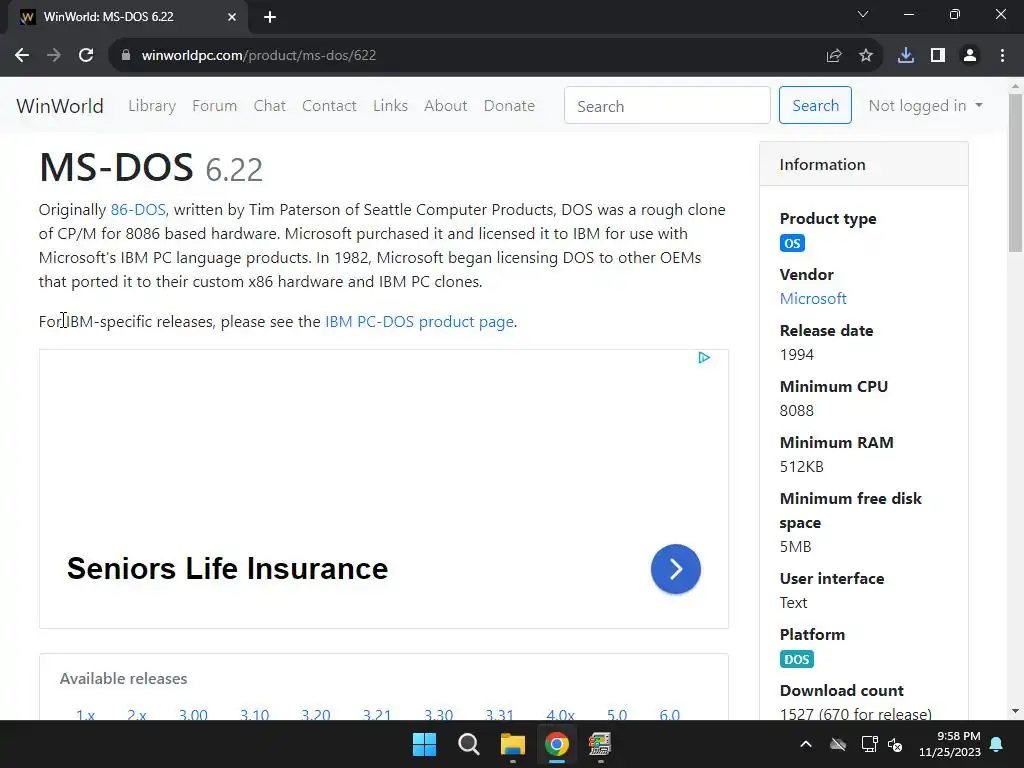Click the blue arrow on the ad

(x=675, y=569)
